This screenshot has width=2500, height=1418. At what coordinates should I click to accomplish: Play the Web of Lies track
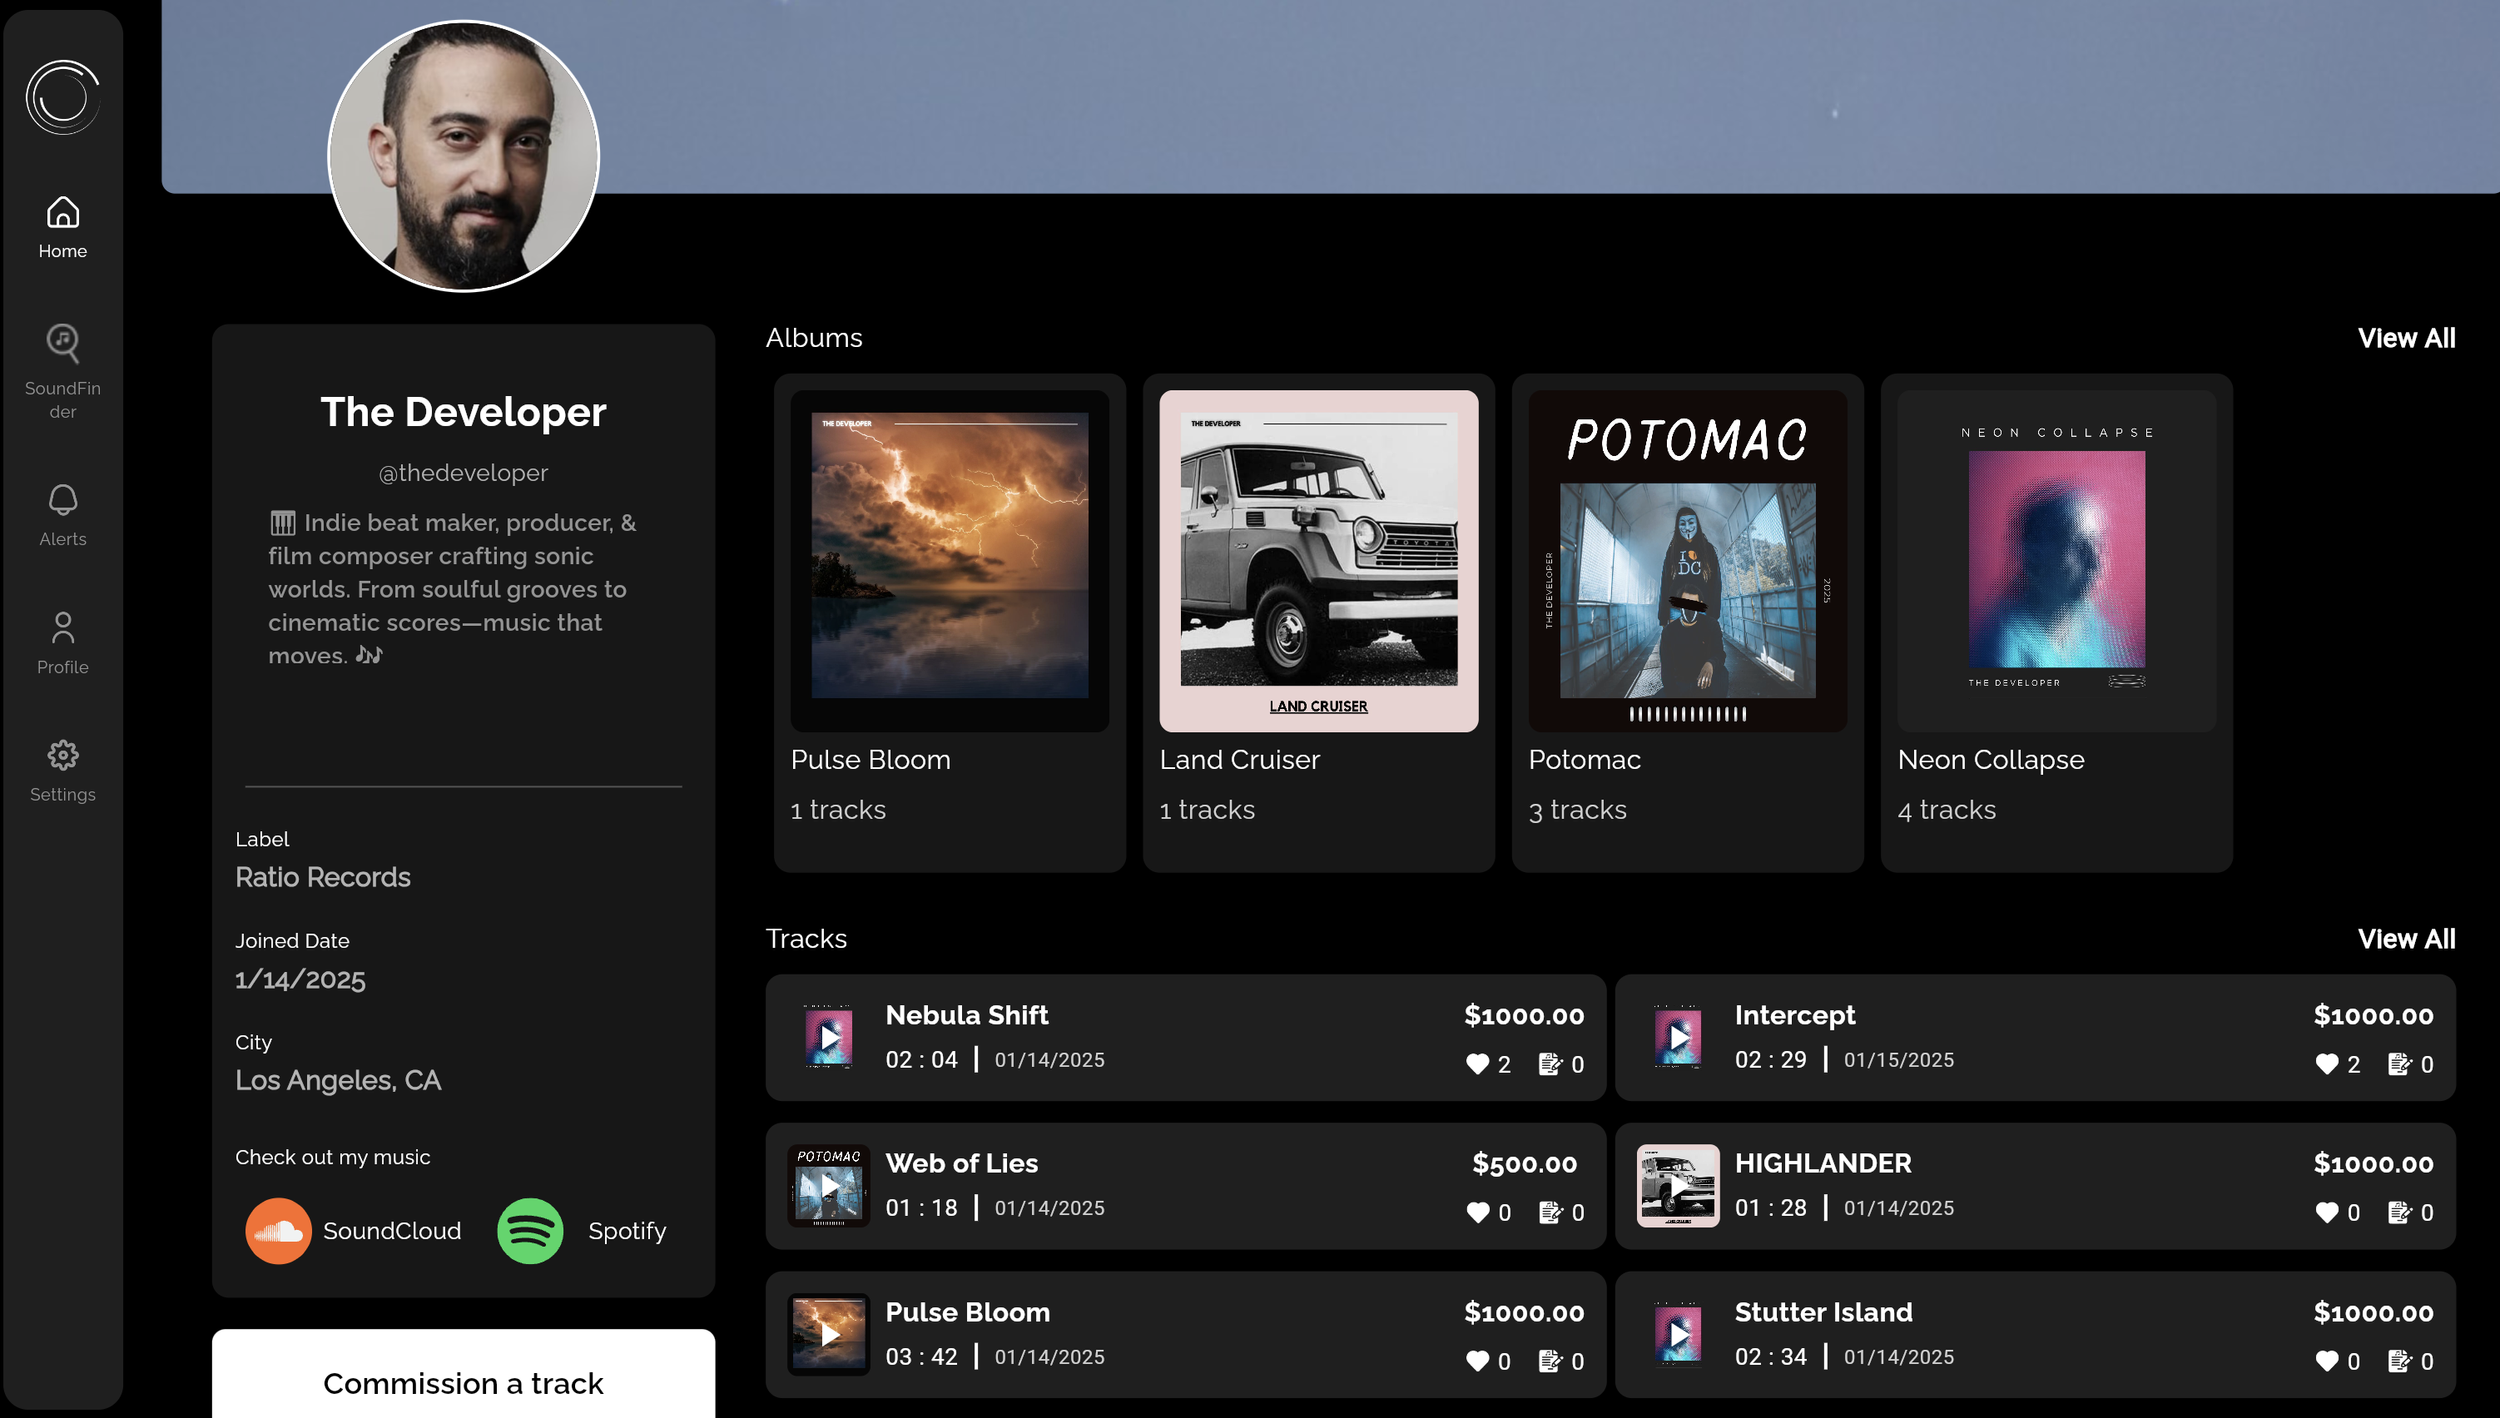click(829, 1186)
